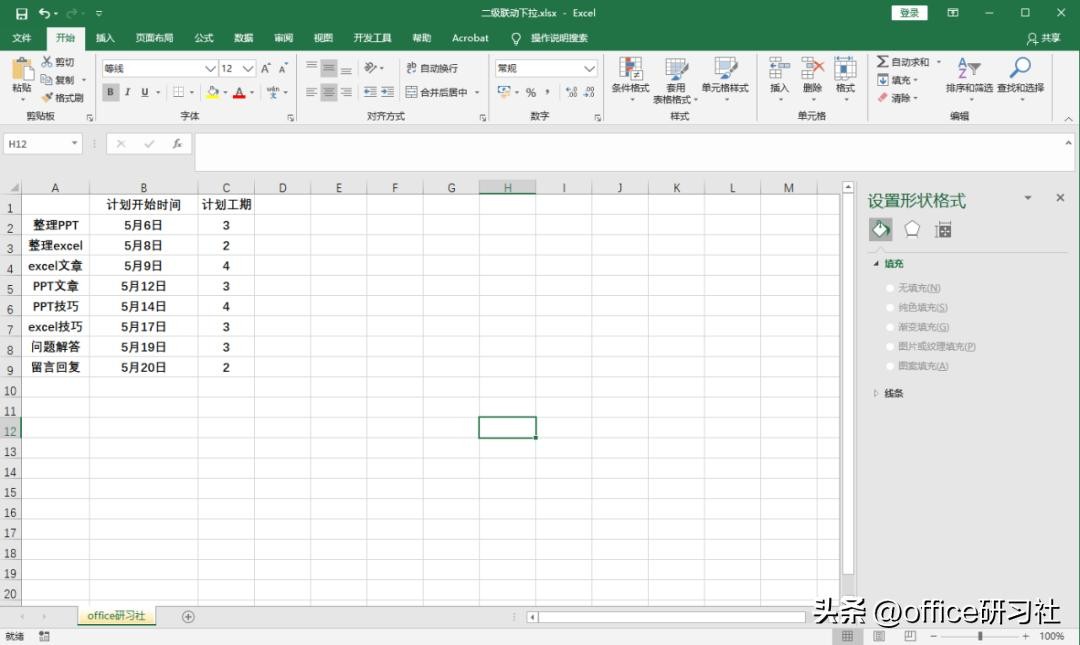This screenshot has width=1080, height=645.
Task: Select the No fill radio option
Action: (890, 288)
